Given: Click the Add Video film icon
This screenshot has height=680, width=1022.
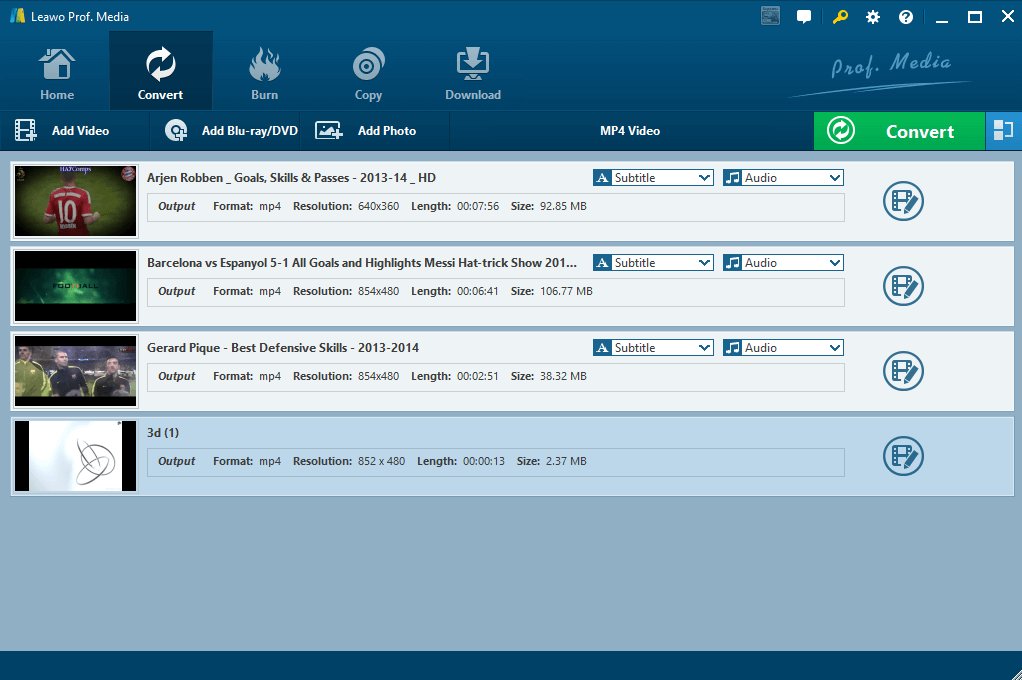Looking at the screenshot, I should click(26, 130).
